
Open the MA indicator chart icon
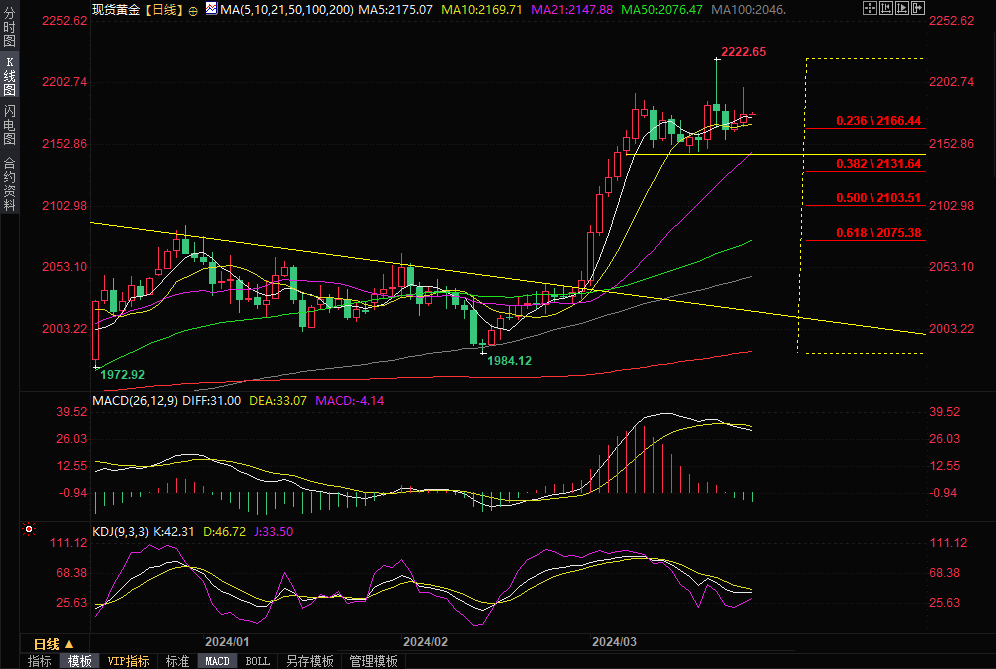pyautogui.click(x=211, y=8)
